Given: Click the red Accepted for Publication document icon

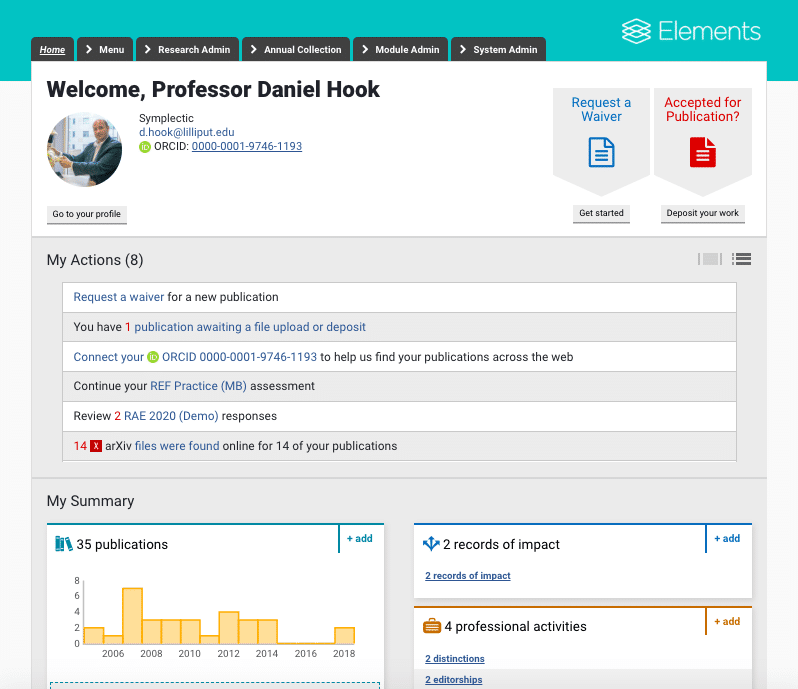Looking at the screenshot, I should click(703, 153).
